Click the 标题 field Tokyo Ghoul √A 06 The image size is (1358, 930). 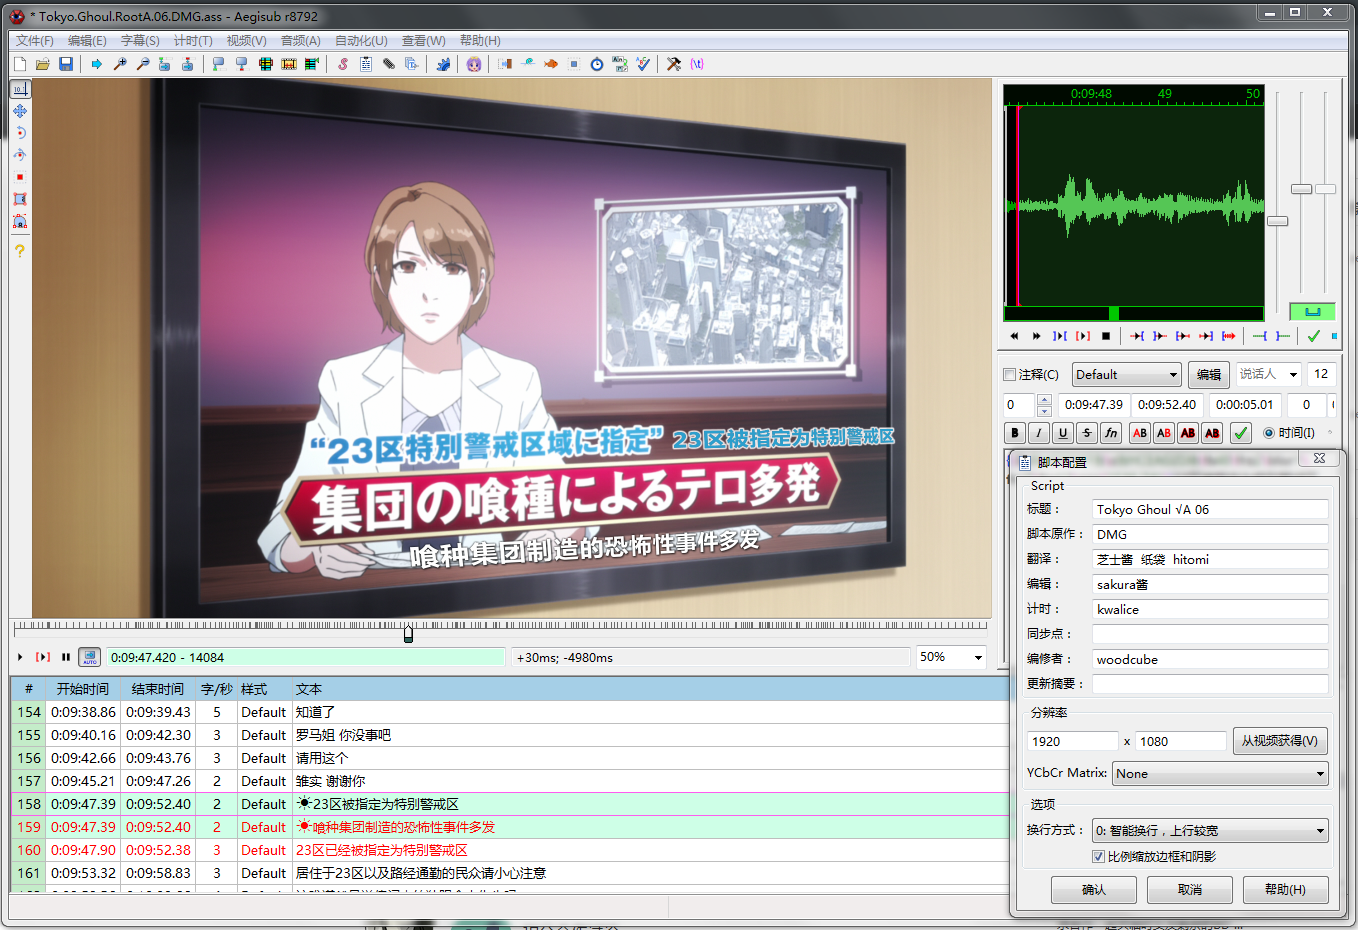pyautogui.click(x=1210, y=510)
